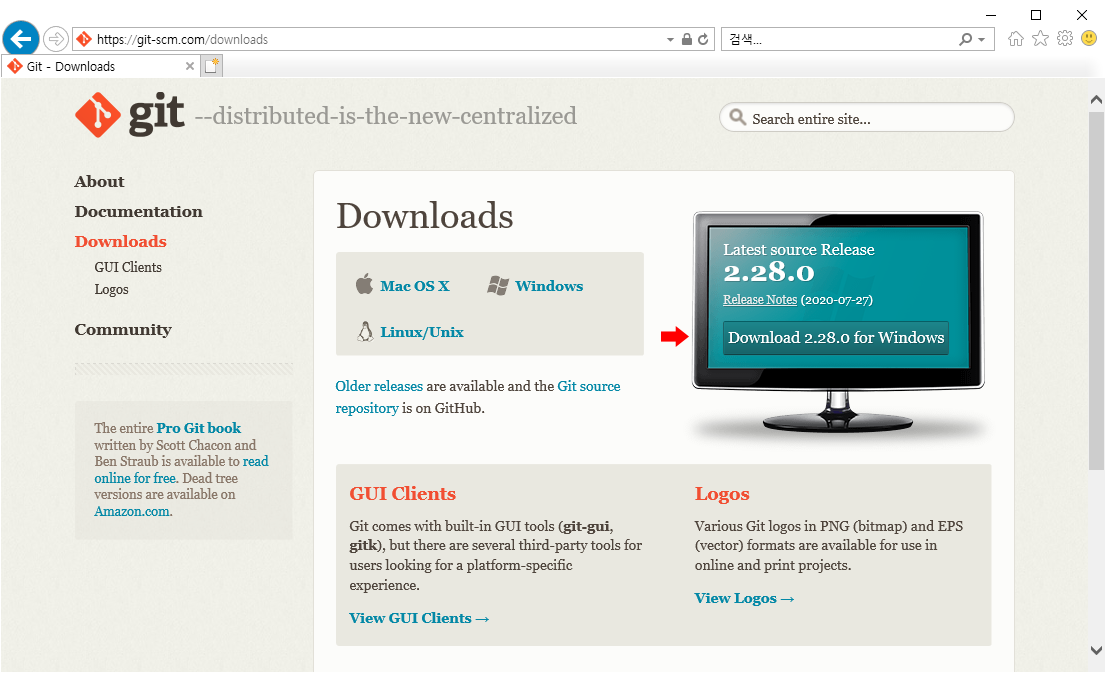This screenshot has height=673, width=1106.
Task: Click the vertical scrollbar thumb
Action: pos(1096,291)
